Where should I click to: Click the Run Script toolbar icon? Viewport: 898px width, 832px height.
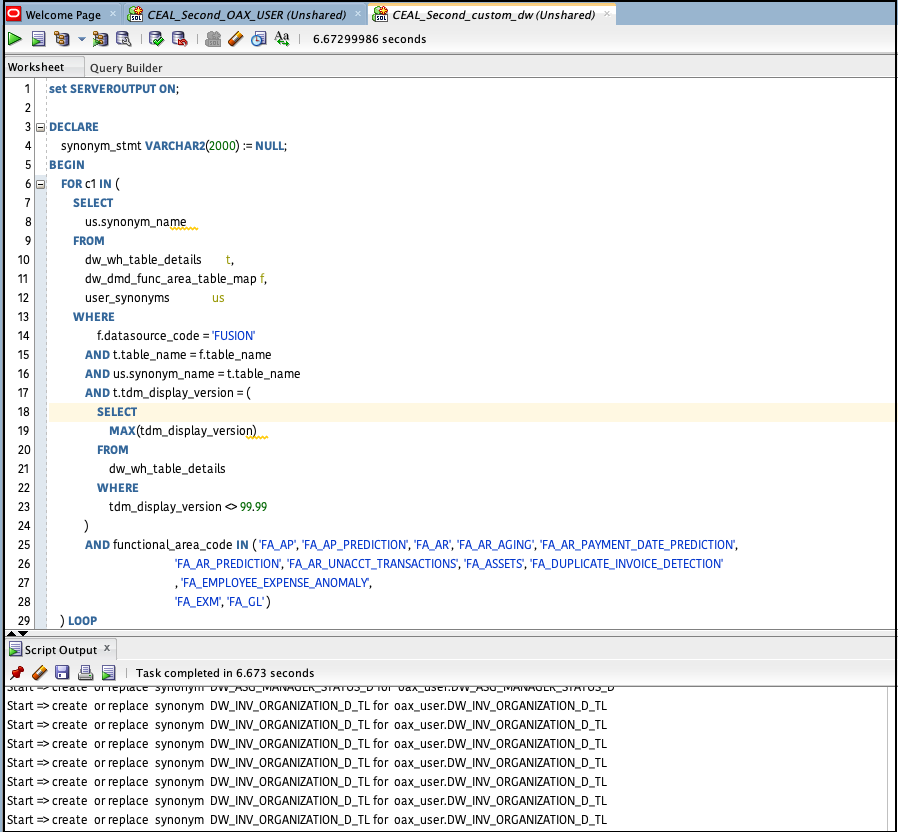38,39
